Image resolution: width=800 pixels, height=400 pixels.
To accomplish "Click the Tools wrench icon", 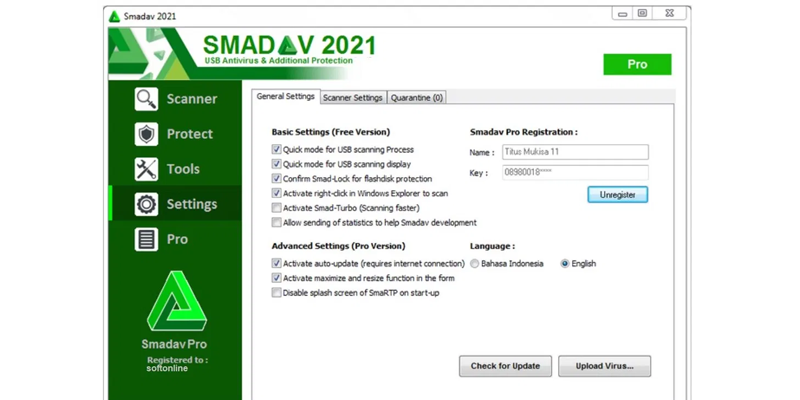I will tap(146, 169).
